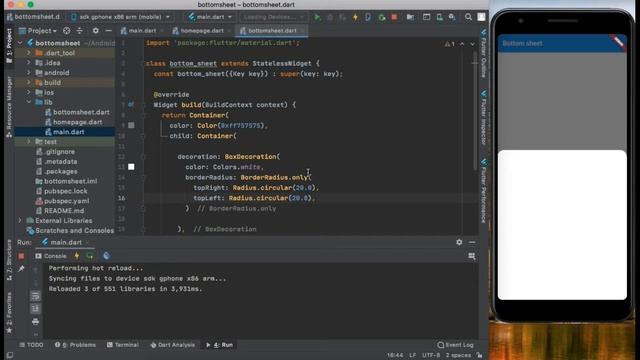Click '2 spaces' indent in status bar
This screenshot has height=360, width=640.
[x=458, y=355]
